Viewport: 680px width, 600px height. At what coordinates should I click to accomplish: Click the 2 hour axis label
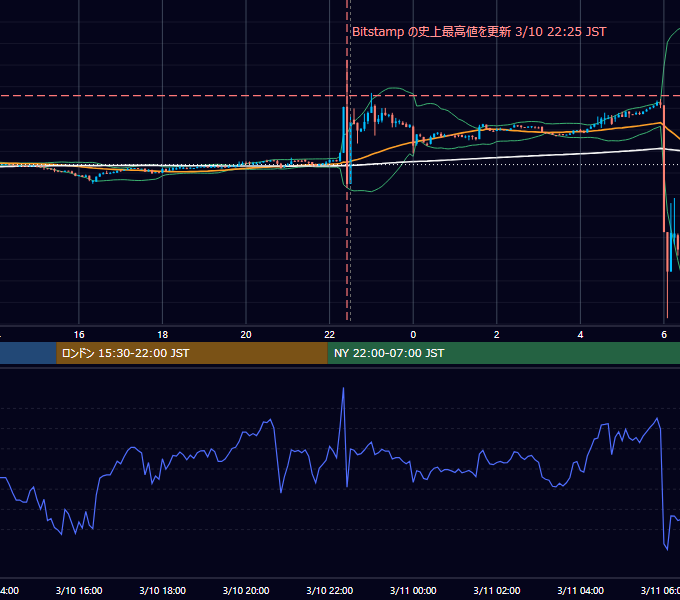click(497, 335)
